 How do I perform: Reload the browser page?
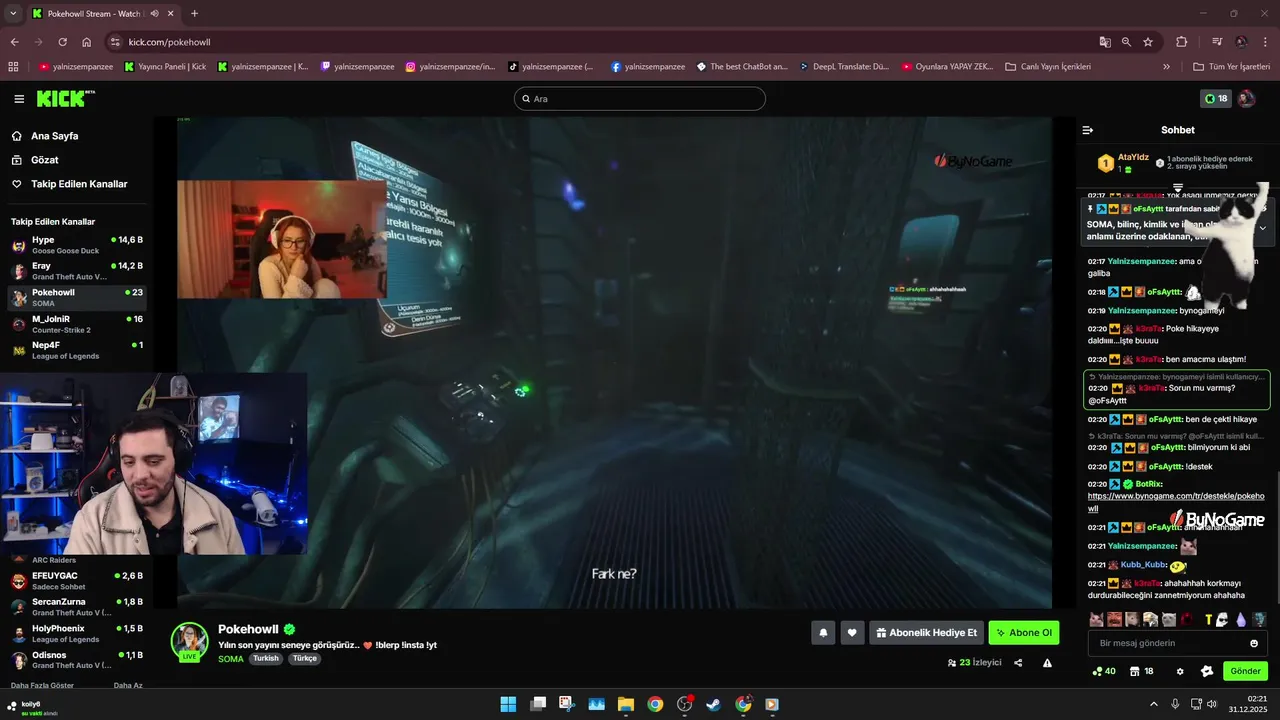point(62,42)
